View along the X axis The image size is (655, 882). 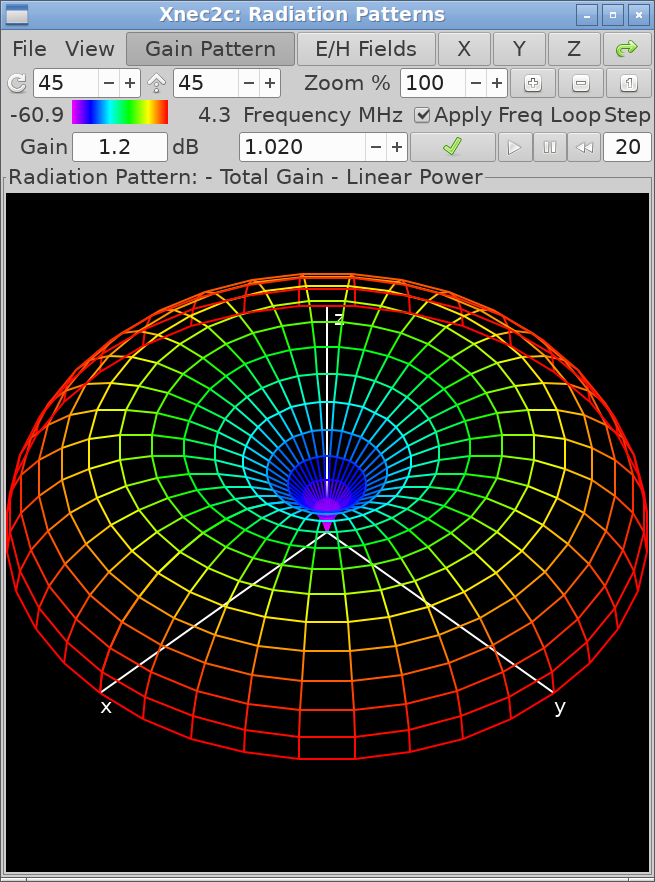[464, 49]
